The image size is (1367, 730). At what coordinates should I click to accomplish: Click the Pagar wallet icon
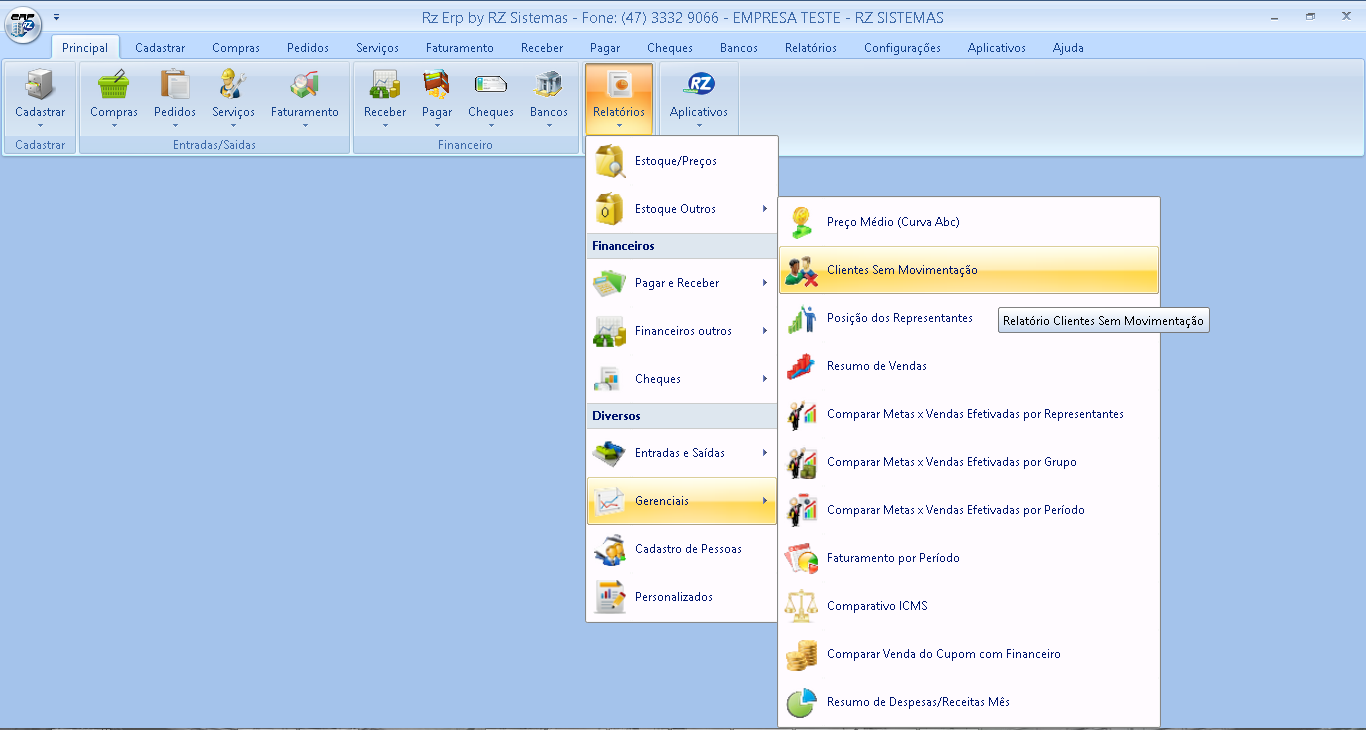437,85
